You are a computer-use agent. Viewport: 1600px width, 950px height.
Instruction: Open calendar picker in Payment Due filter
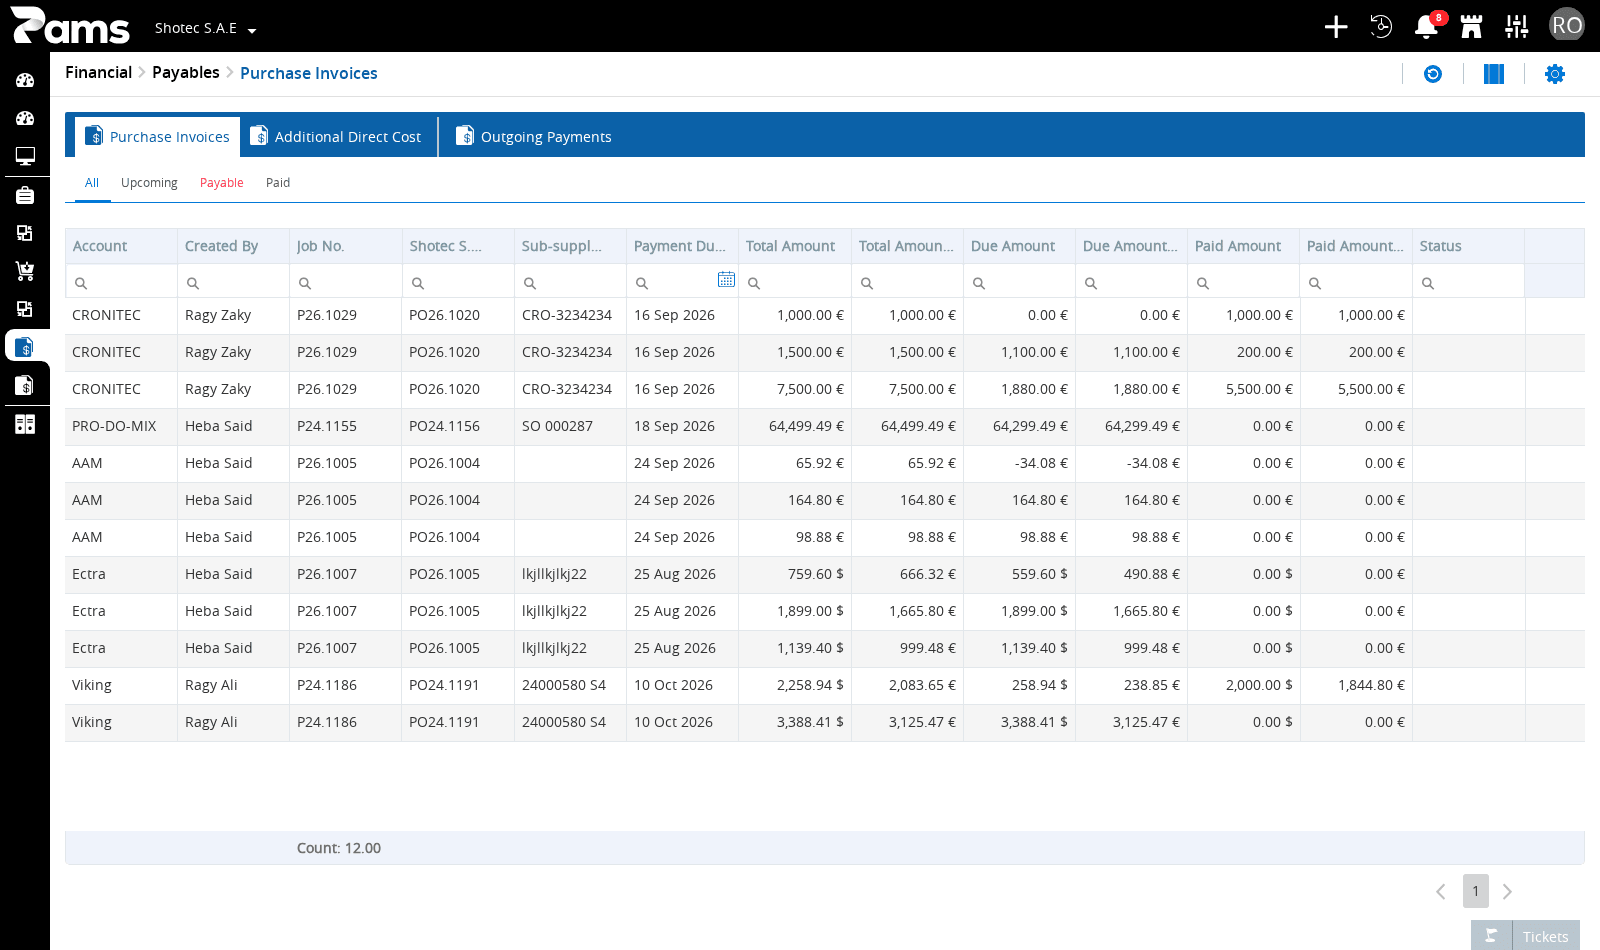coord(726,280)
